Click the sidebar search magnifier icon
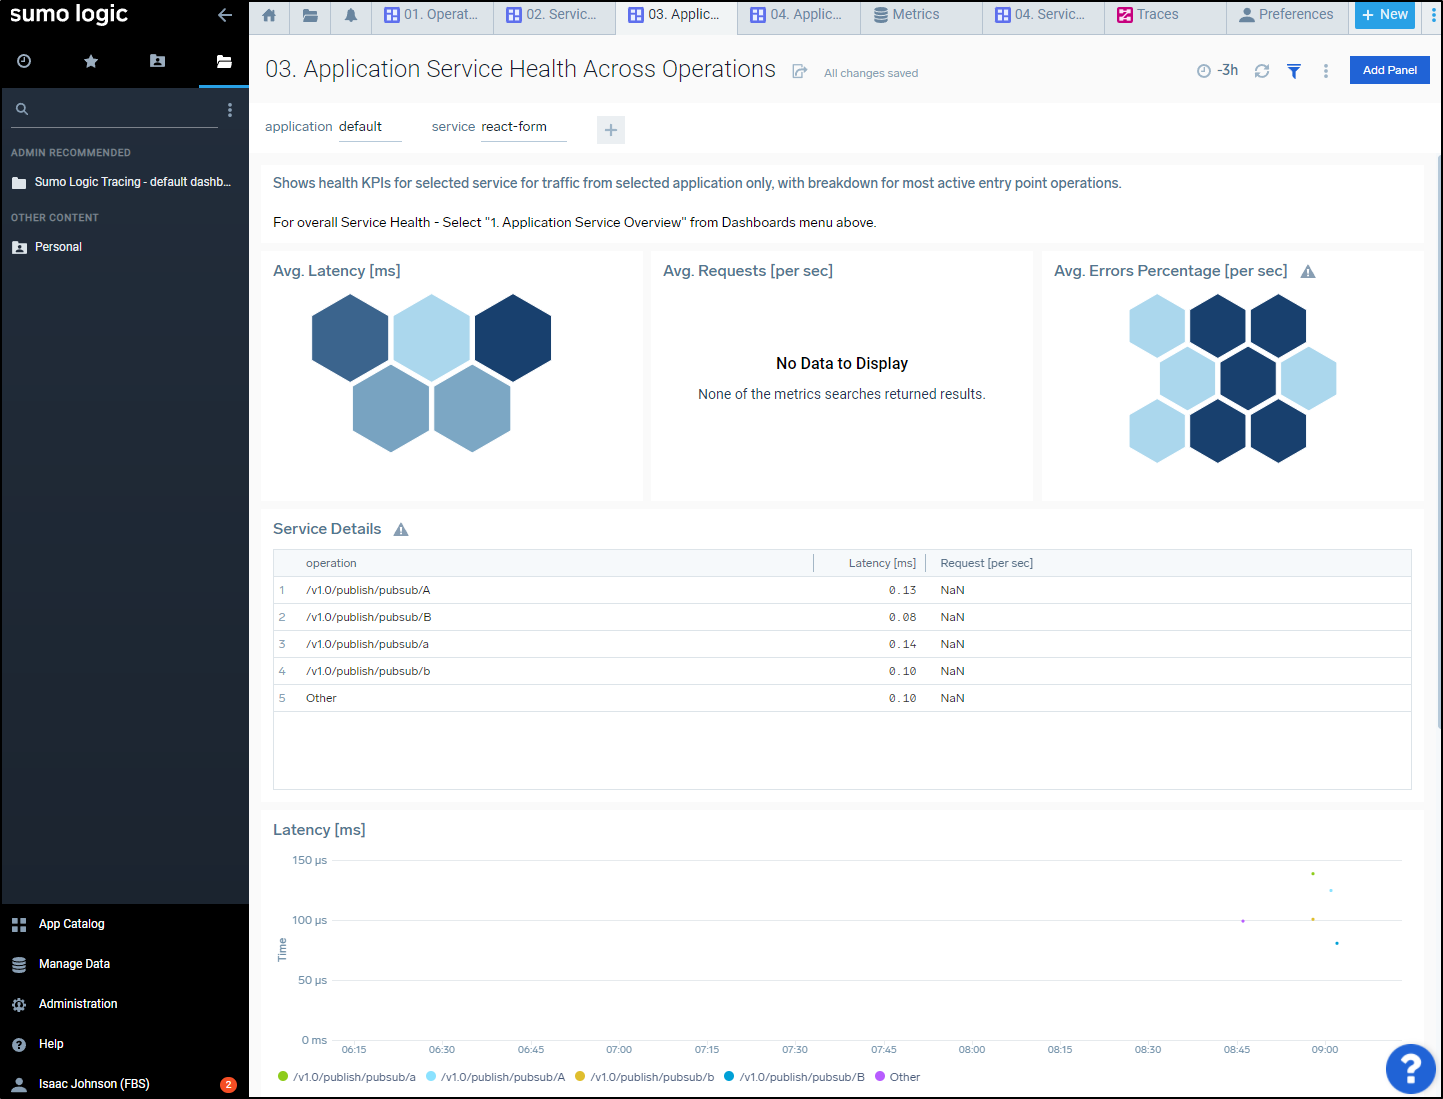The height and width of the screenshot is (1099, 1443). (x=22, y=109)
